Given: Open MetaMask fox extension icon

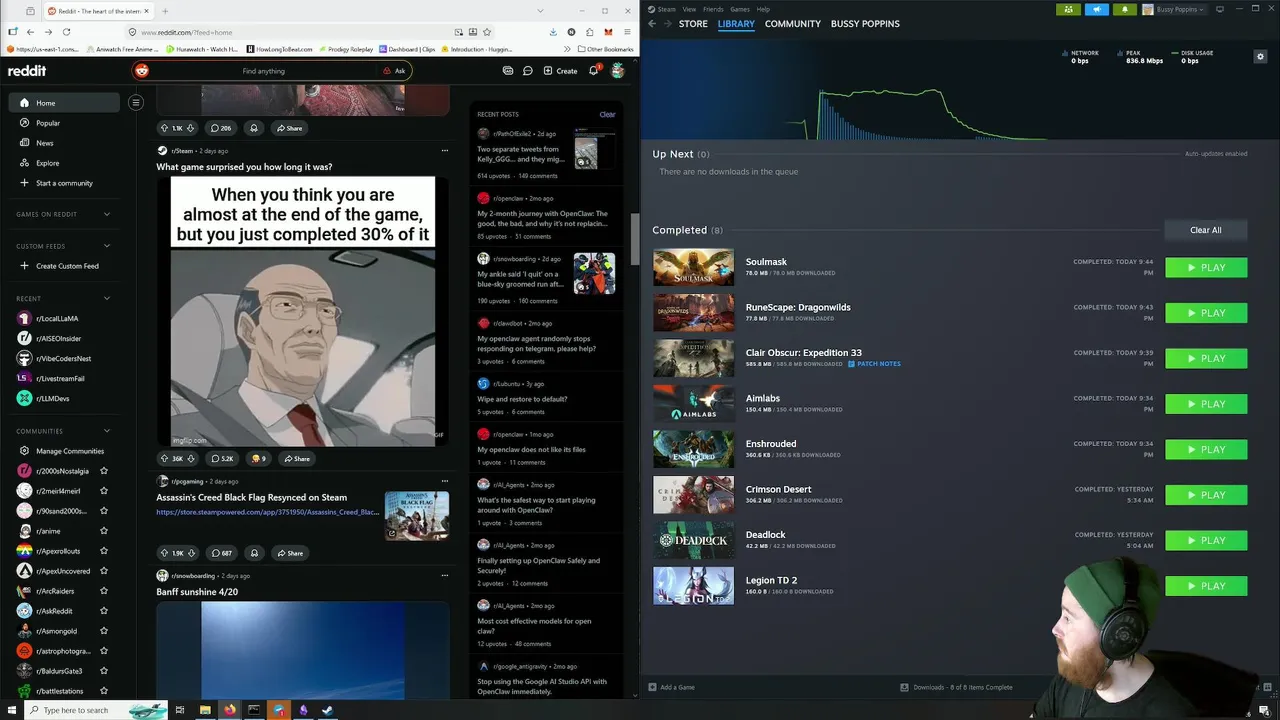Looking at the screenshot, I should [607, 32].
